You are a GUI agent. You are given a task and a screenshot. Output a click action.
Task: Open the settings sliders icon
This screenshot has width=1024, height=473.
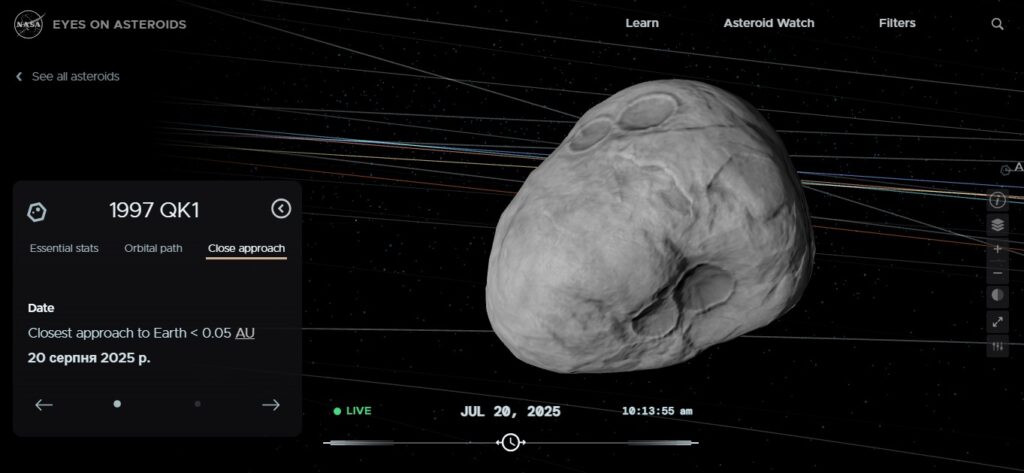click(x=997, y=346)
